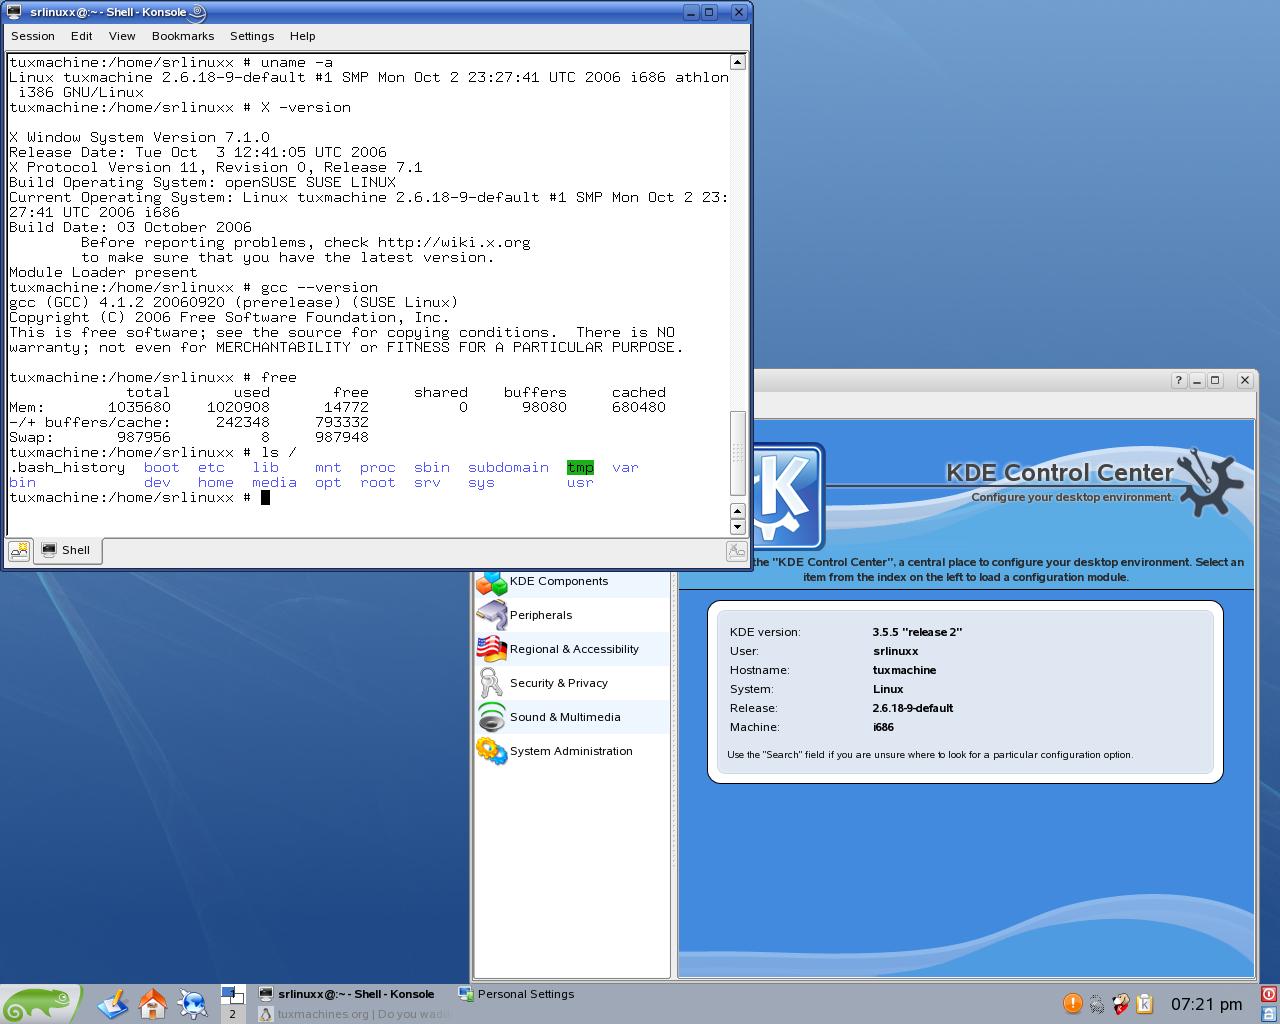Click the Release value 2.6.18-9-default
Viewport: 1280px width, 1024px height.
pos(912,708)
